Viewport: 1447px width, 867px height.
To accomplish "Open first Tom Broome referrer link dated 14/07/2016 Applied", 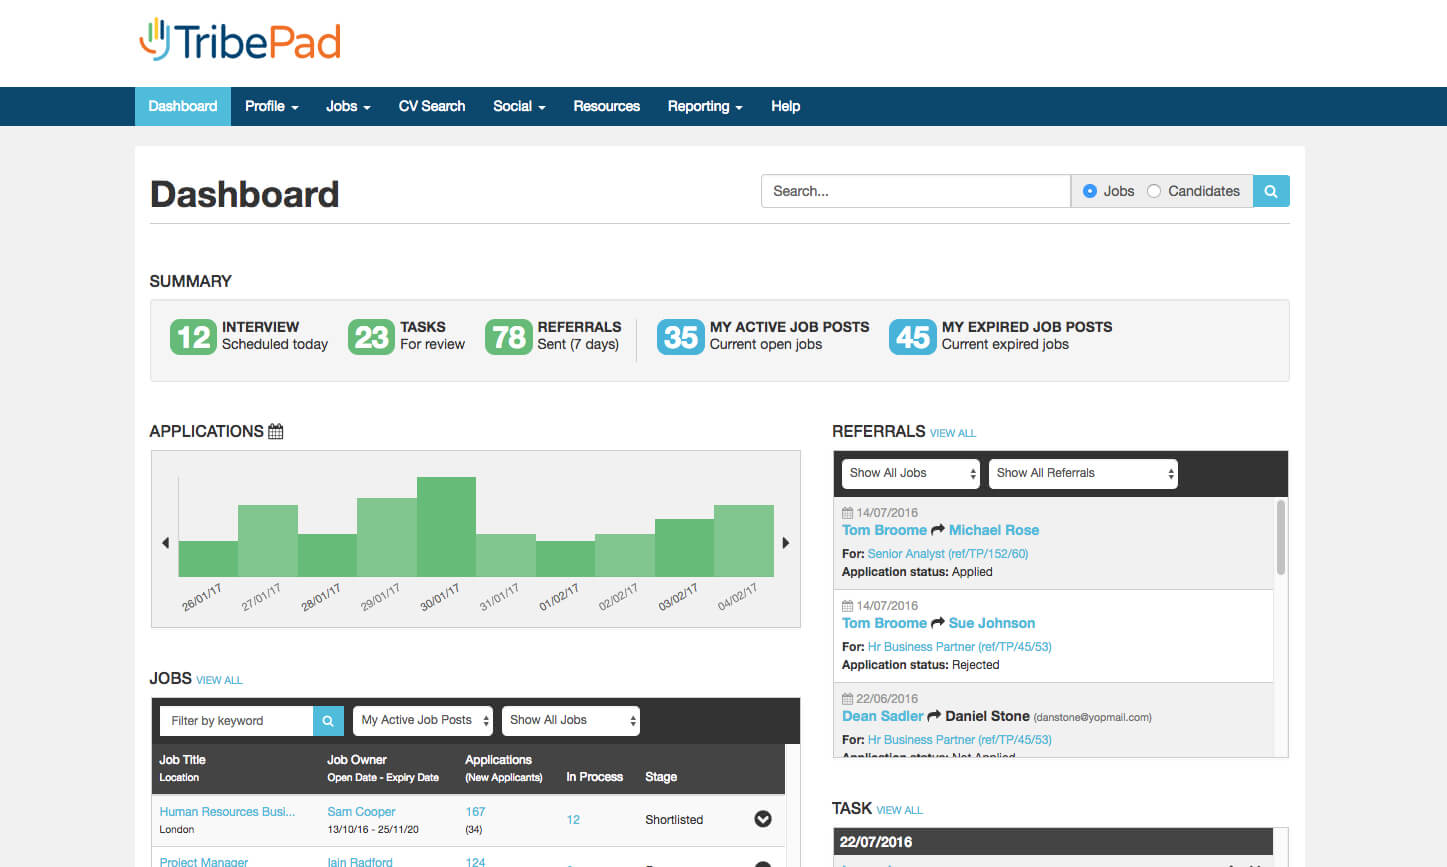I will pyautogui.click(x=884, y=530).
